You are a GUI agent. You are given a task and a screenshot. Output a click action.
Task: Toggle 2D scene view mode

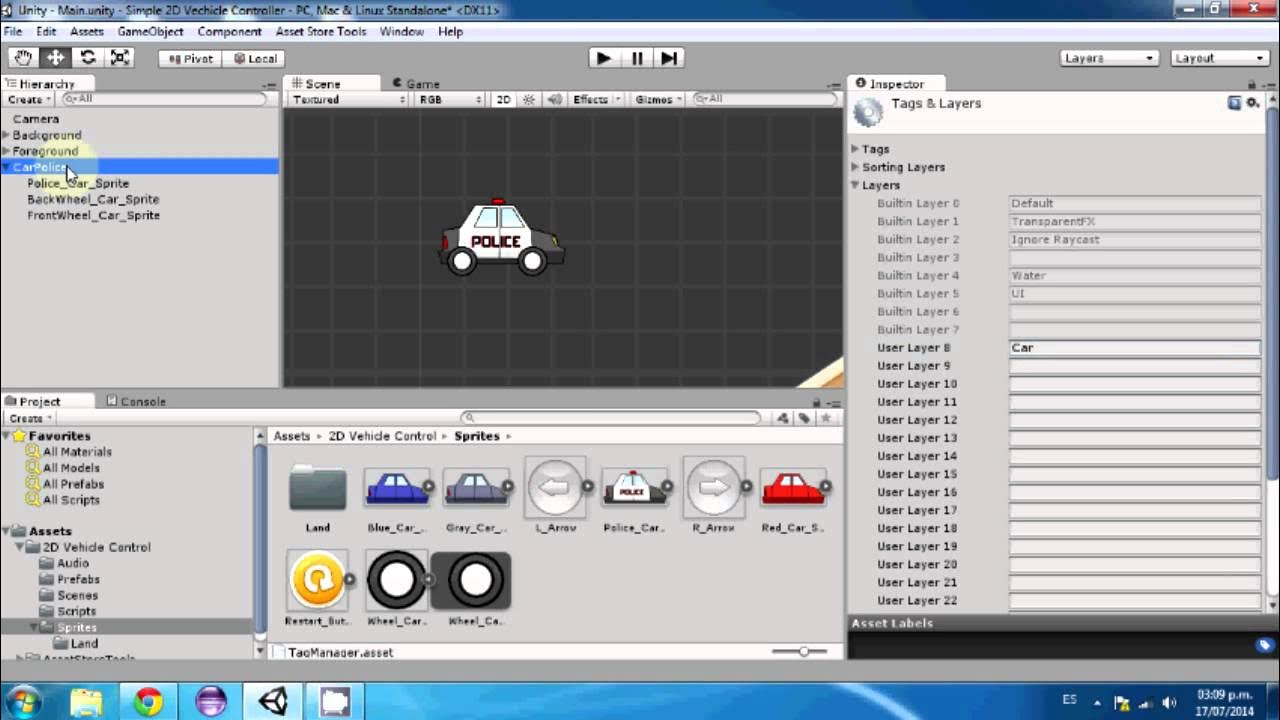pyautogui.click(x=504, y=99)
